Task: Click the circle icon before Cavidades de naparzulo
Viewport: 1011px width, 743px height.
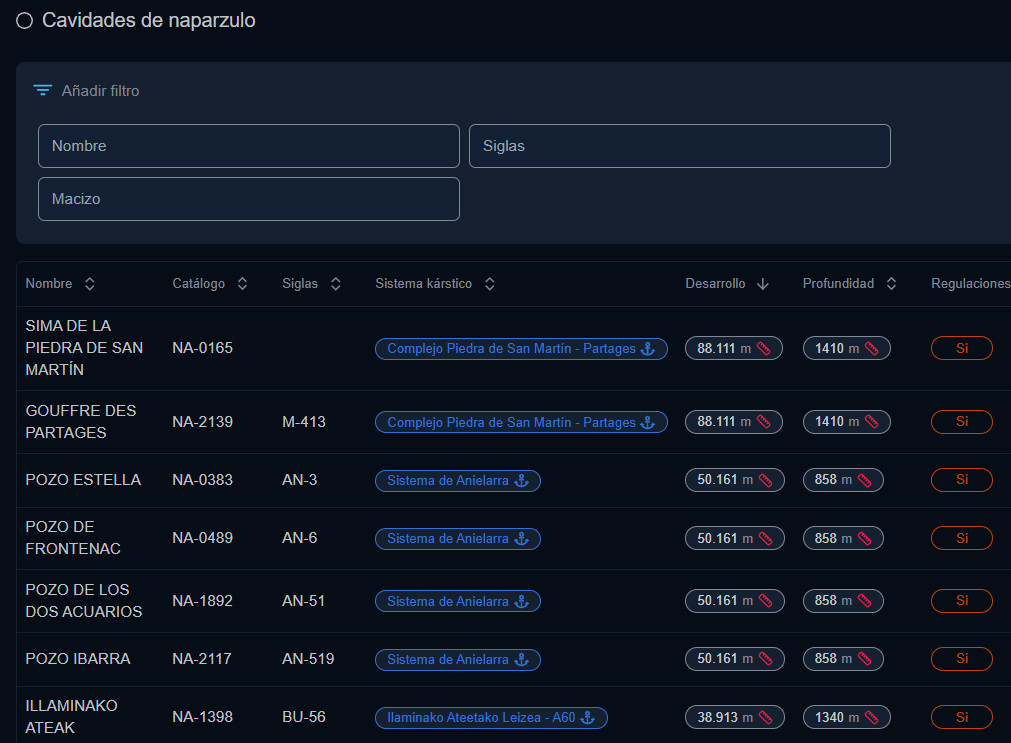Action: pyautogui.click(x=25, y=21)
